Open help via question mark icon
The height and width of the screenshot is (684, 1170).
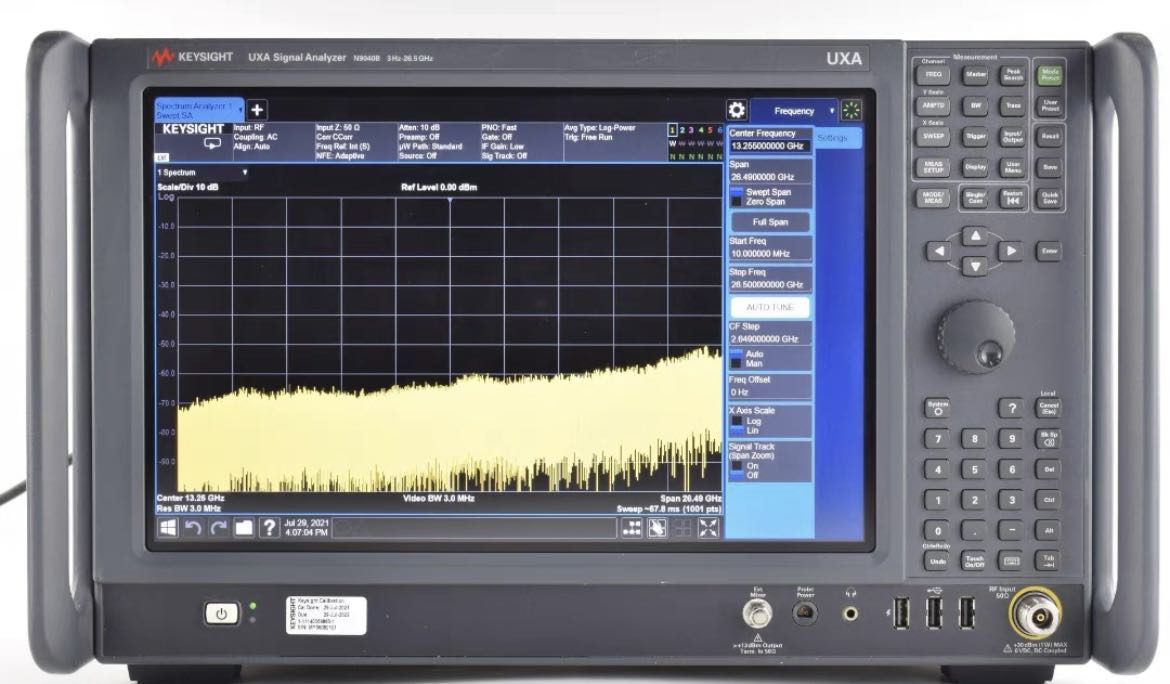point(269,528)
